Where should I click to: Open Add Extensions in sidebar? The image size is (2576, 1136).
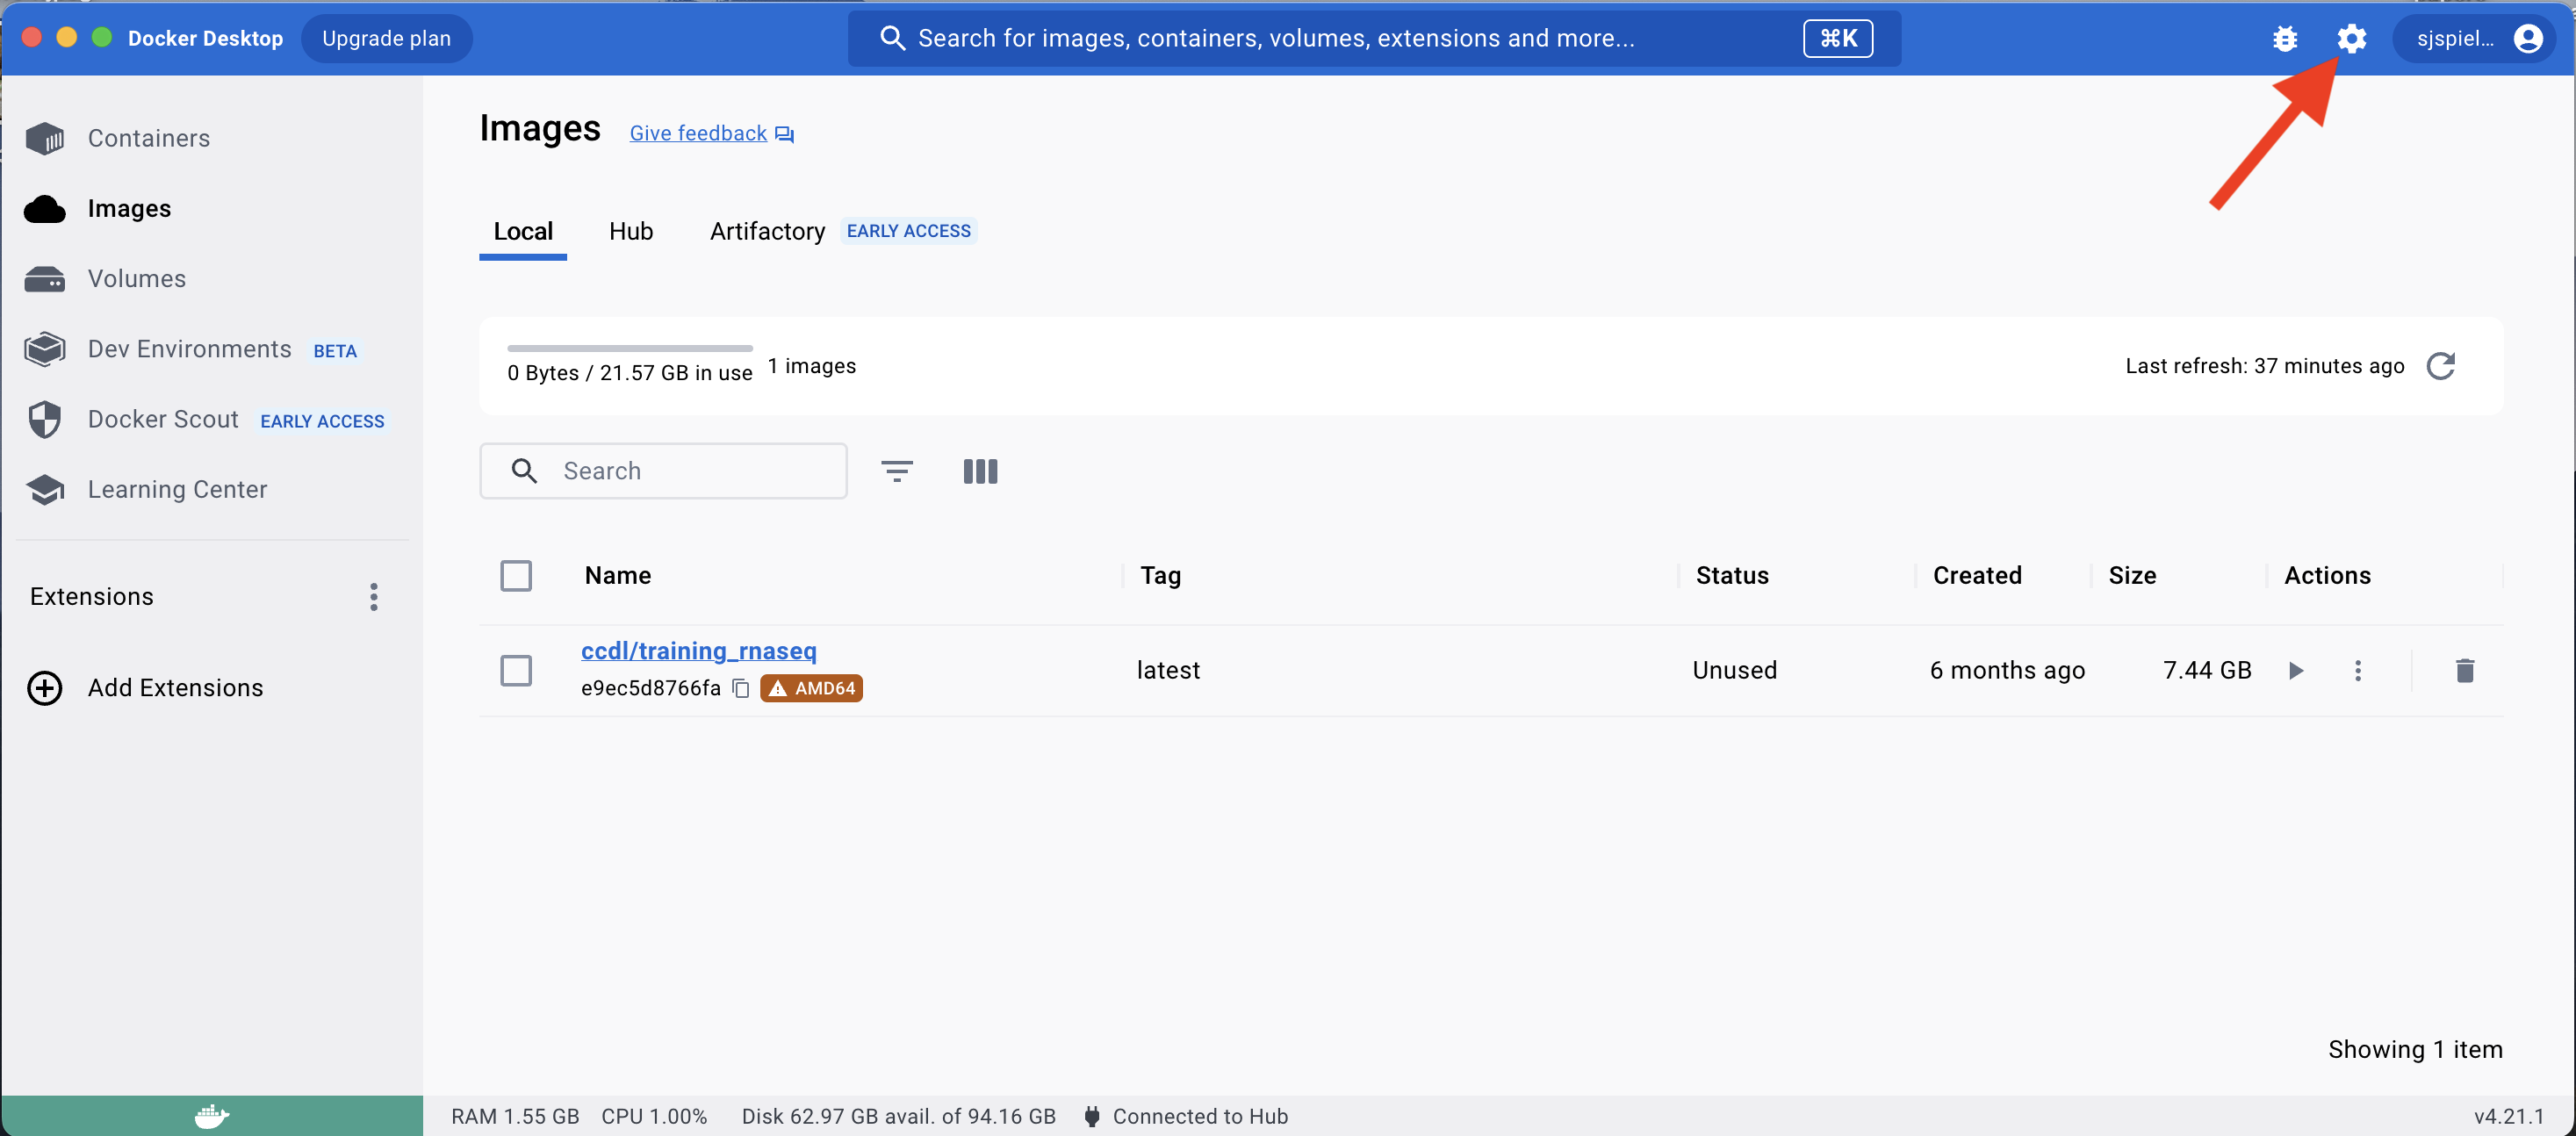[x=176, y=688]
